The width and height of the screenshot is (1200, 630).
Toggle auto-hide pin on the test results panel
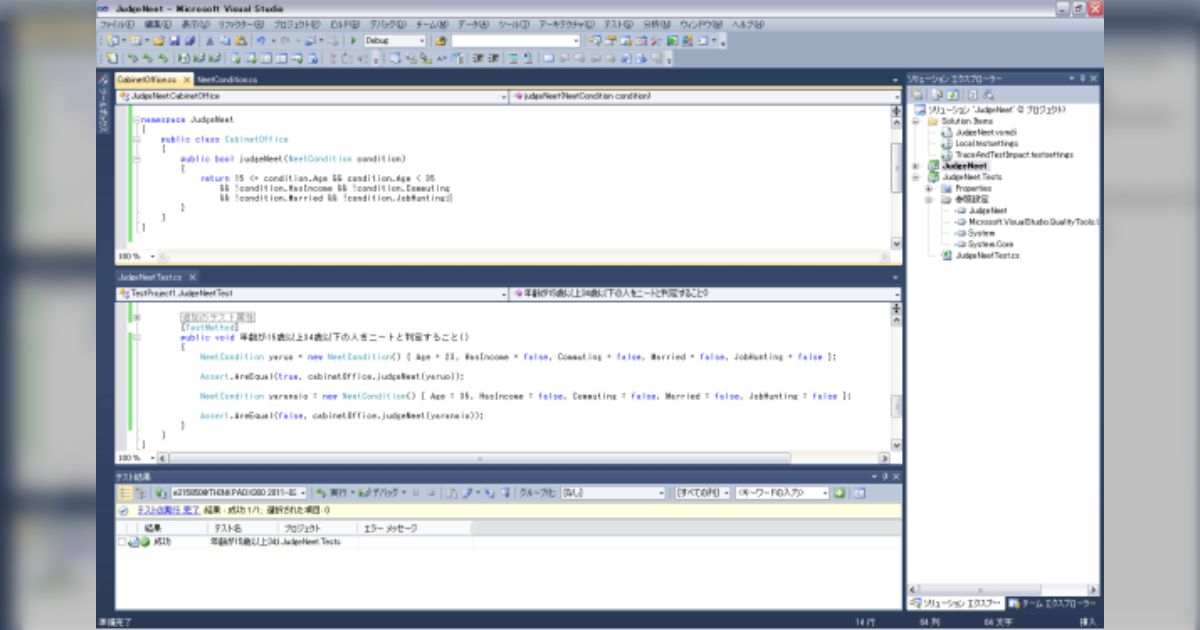[x=884, y=477]
